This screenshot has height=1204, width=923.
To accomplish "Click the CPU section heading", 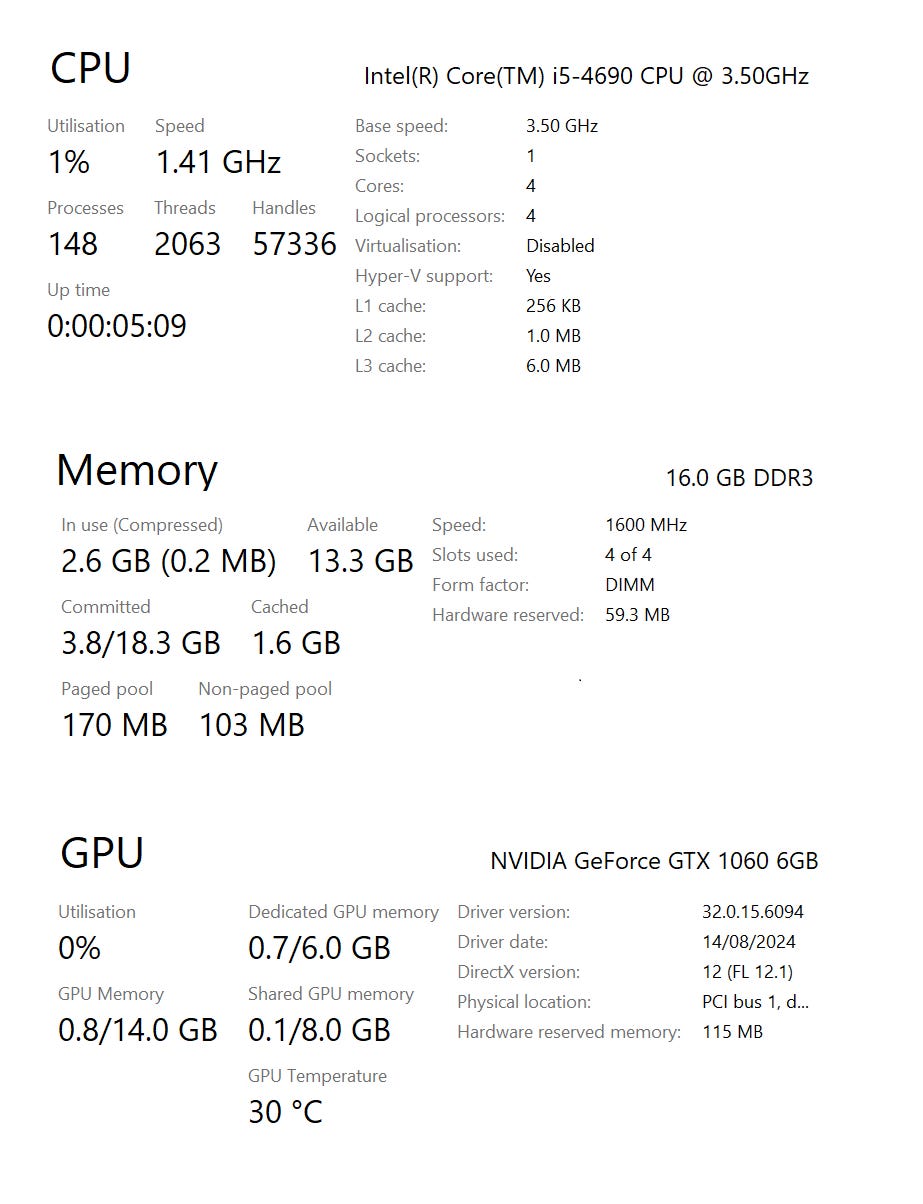I will 90,69.
